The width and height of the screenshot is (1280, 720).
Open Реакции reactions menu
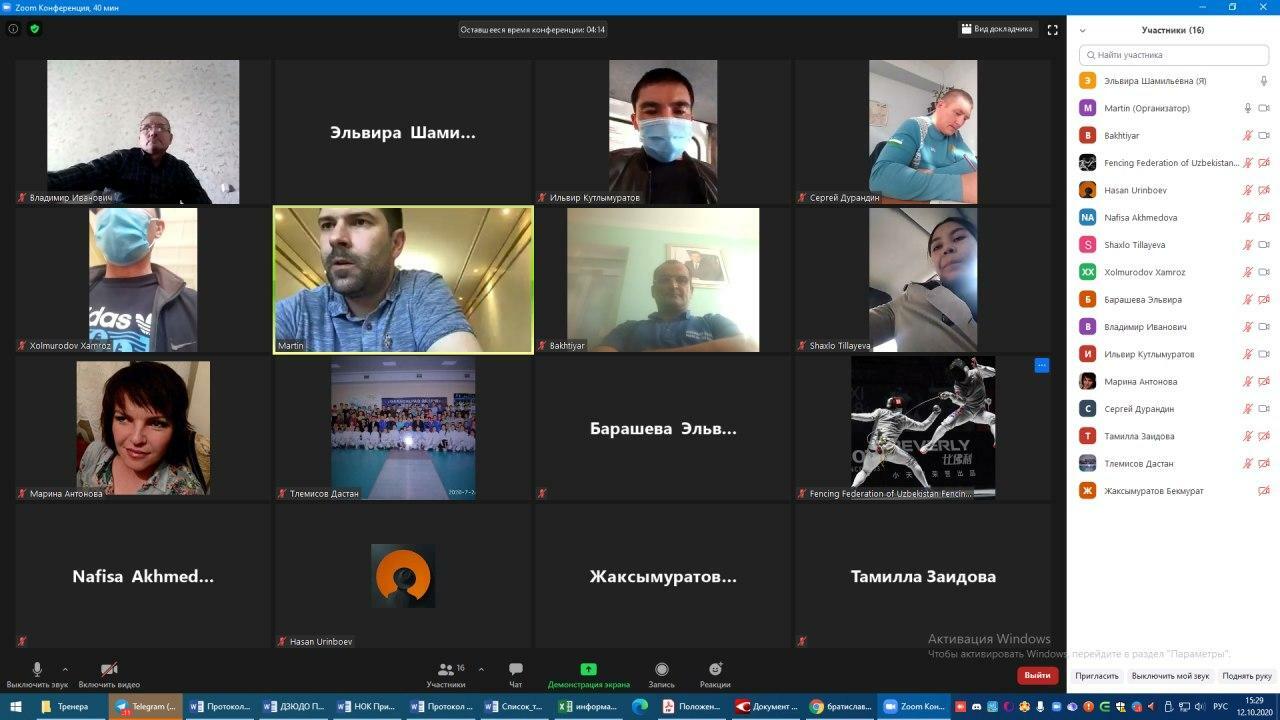715,675
